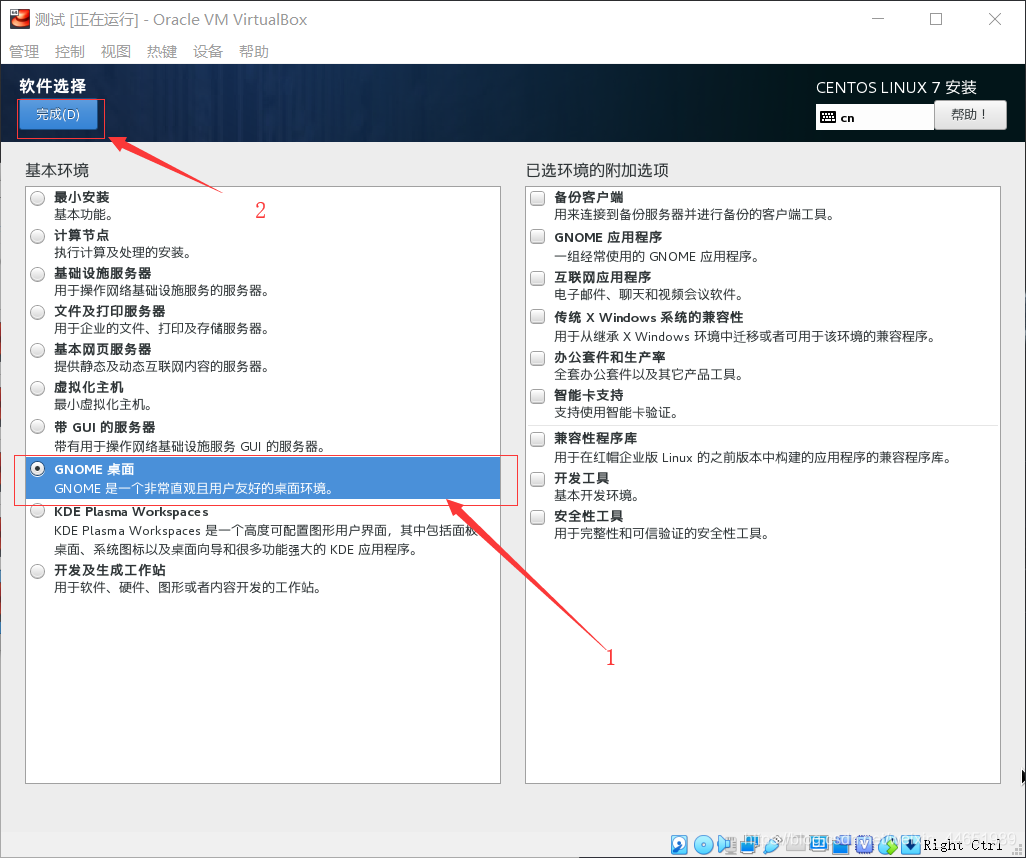The width and height of the screenshot is (1026, 858).
Task: Choose 基本网页服务器 environment
Action: [x=38, y=349]
